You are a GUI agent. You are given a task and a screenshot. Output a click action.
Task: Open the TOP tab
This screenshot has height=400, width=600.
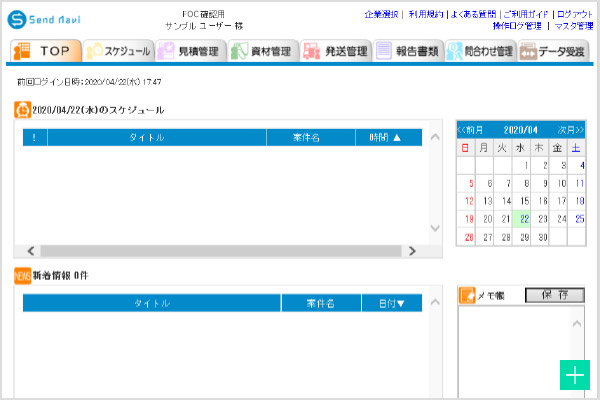click(x=46, y=51)
